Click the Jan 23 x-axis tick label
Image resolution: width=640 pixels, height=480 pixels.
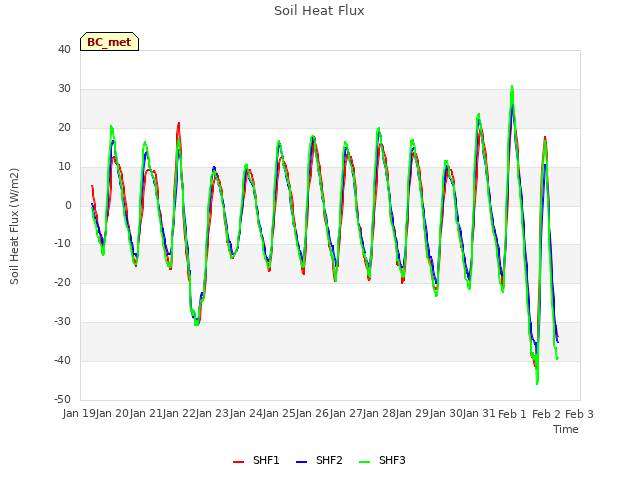213,414
